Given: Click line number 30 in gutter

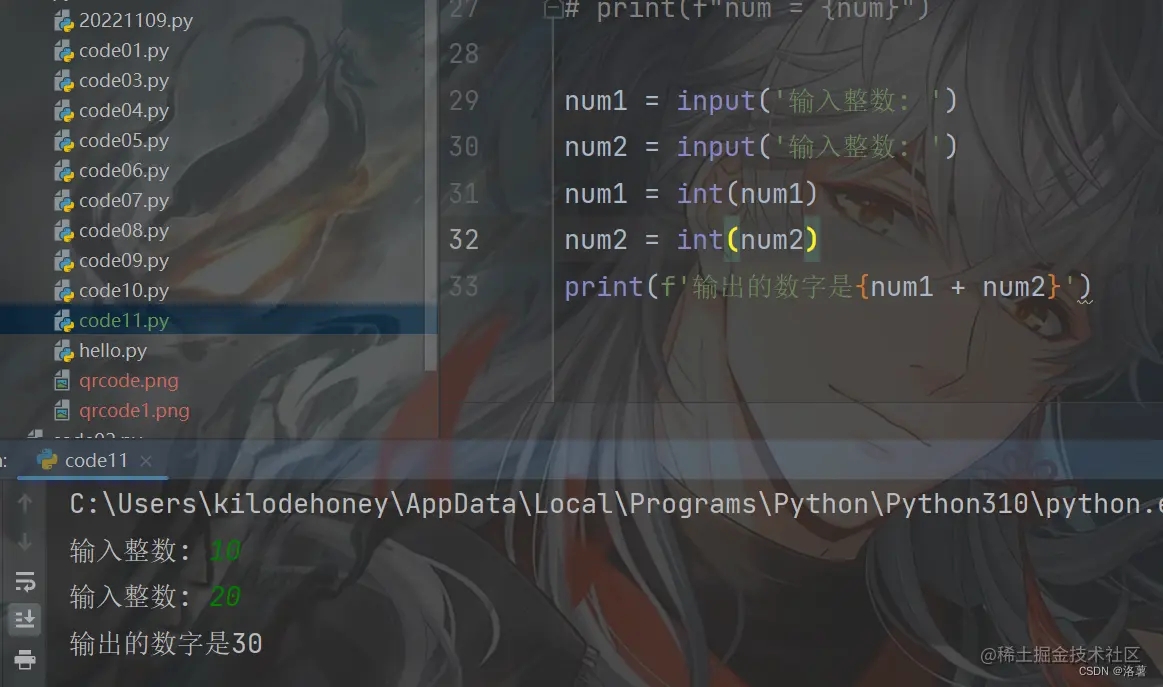Looking at the screenshot, I should [x=464, y=147].
